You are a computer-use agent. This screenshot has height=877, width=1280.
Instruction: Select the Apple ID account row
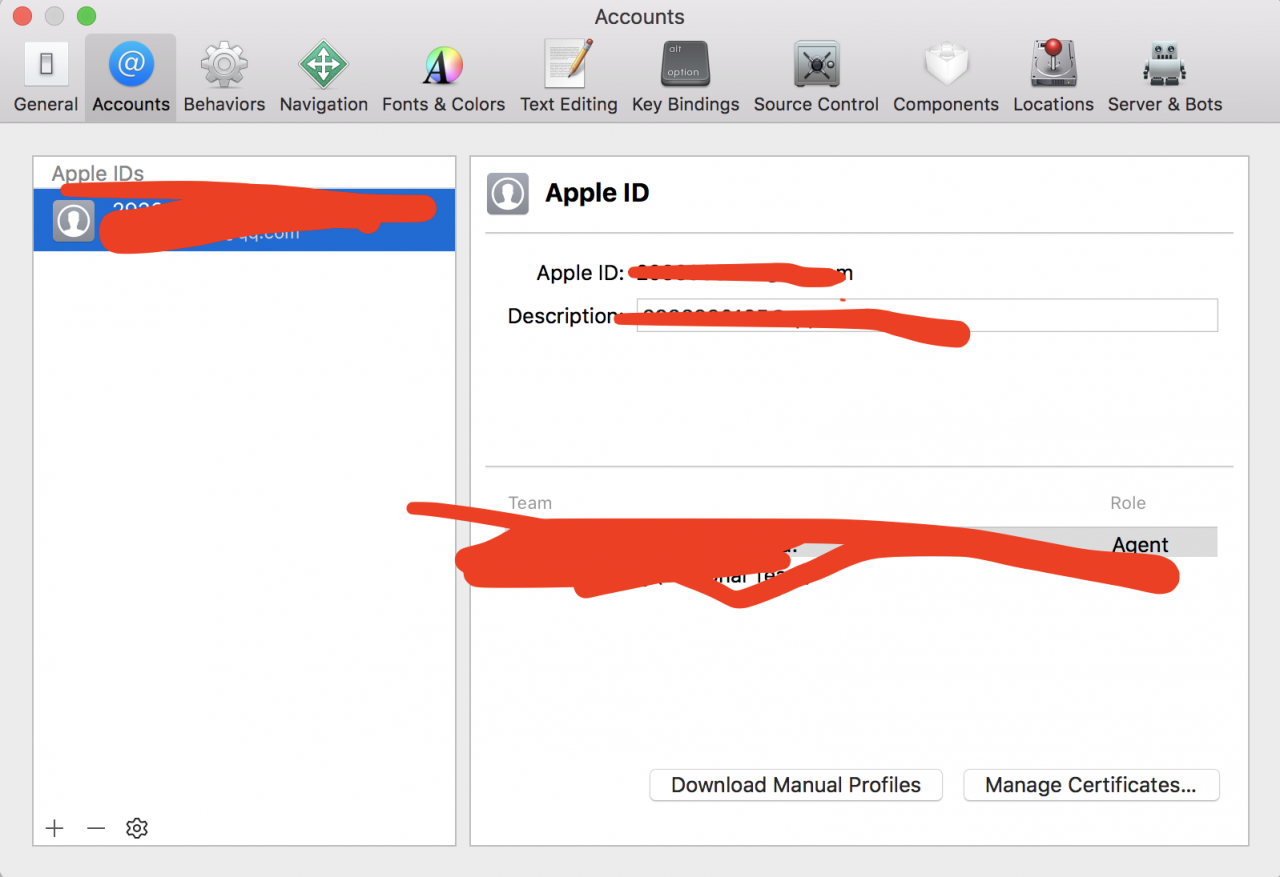pos(244,220)
